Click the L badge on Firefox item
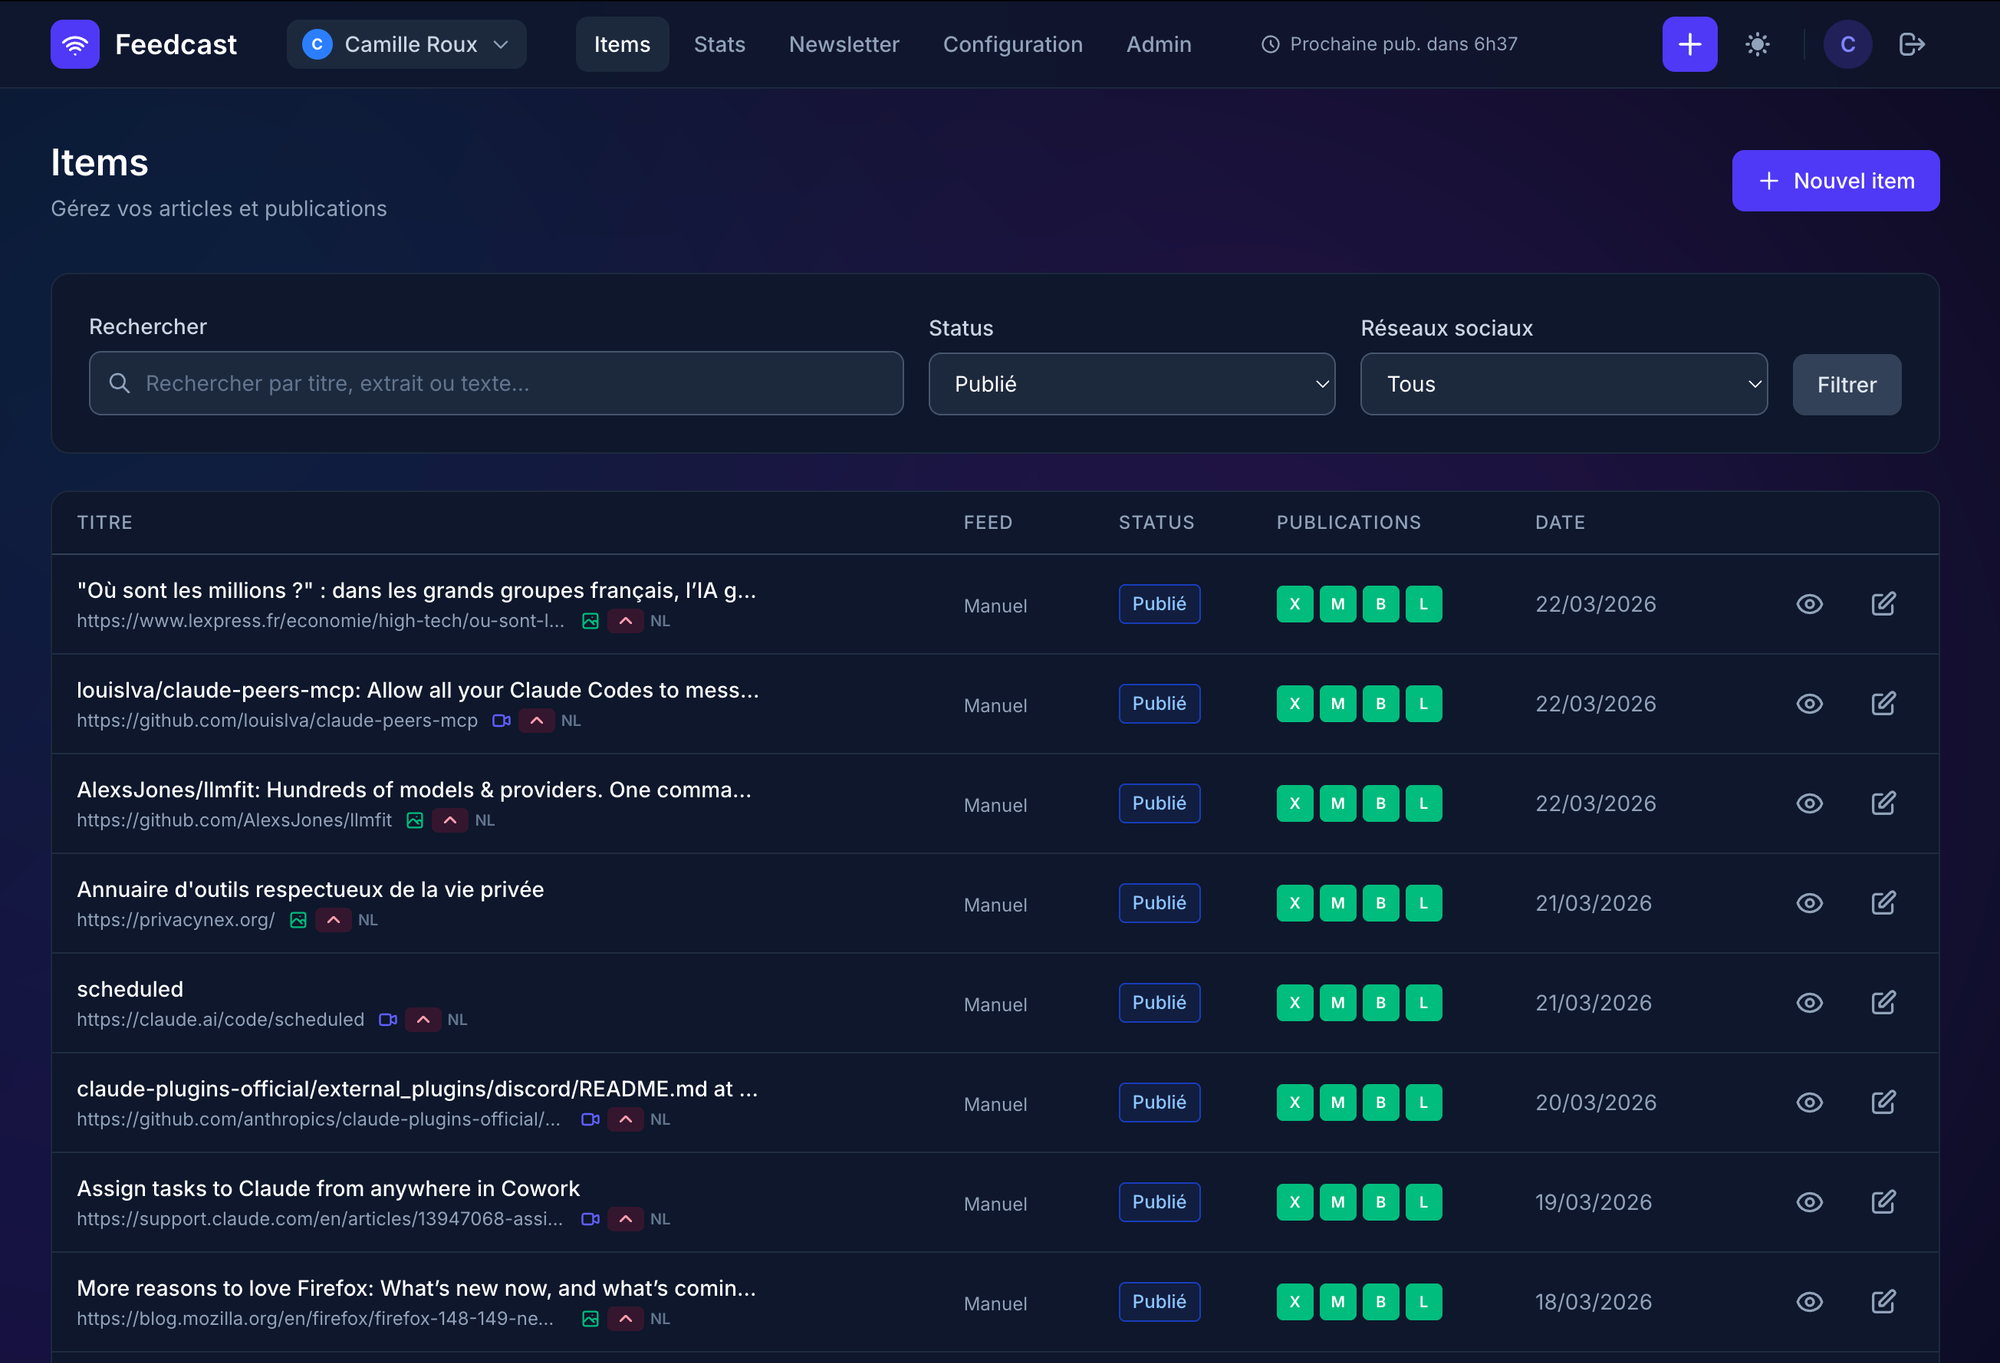 tap(1423, 1302)
